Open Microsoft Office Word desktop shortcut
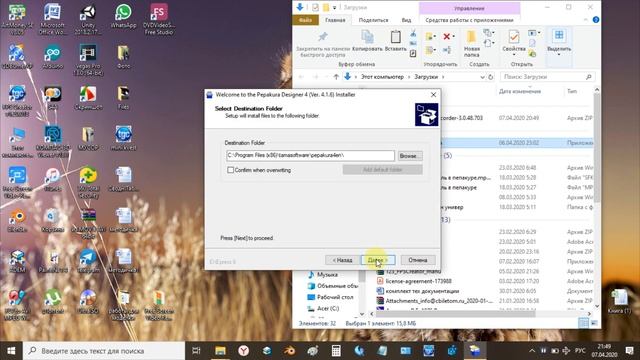The width and height of the screenshot is (640, 360). [x=52, y=20]
